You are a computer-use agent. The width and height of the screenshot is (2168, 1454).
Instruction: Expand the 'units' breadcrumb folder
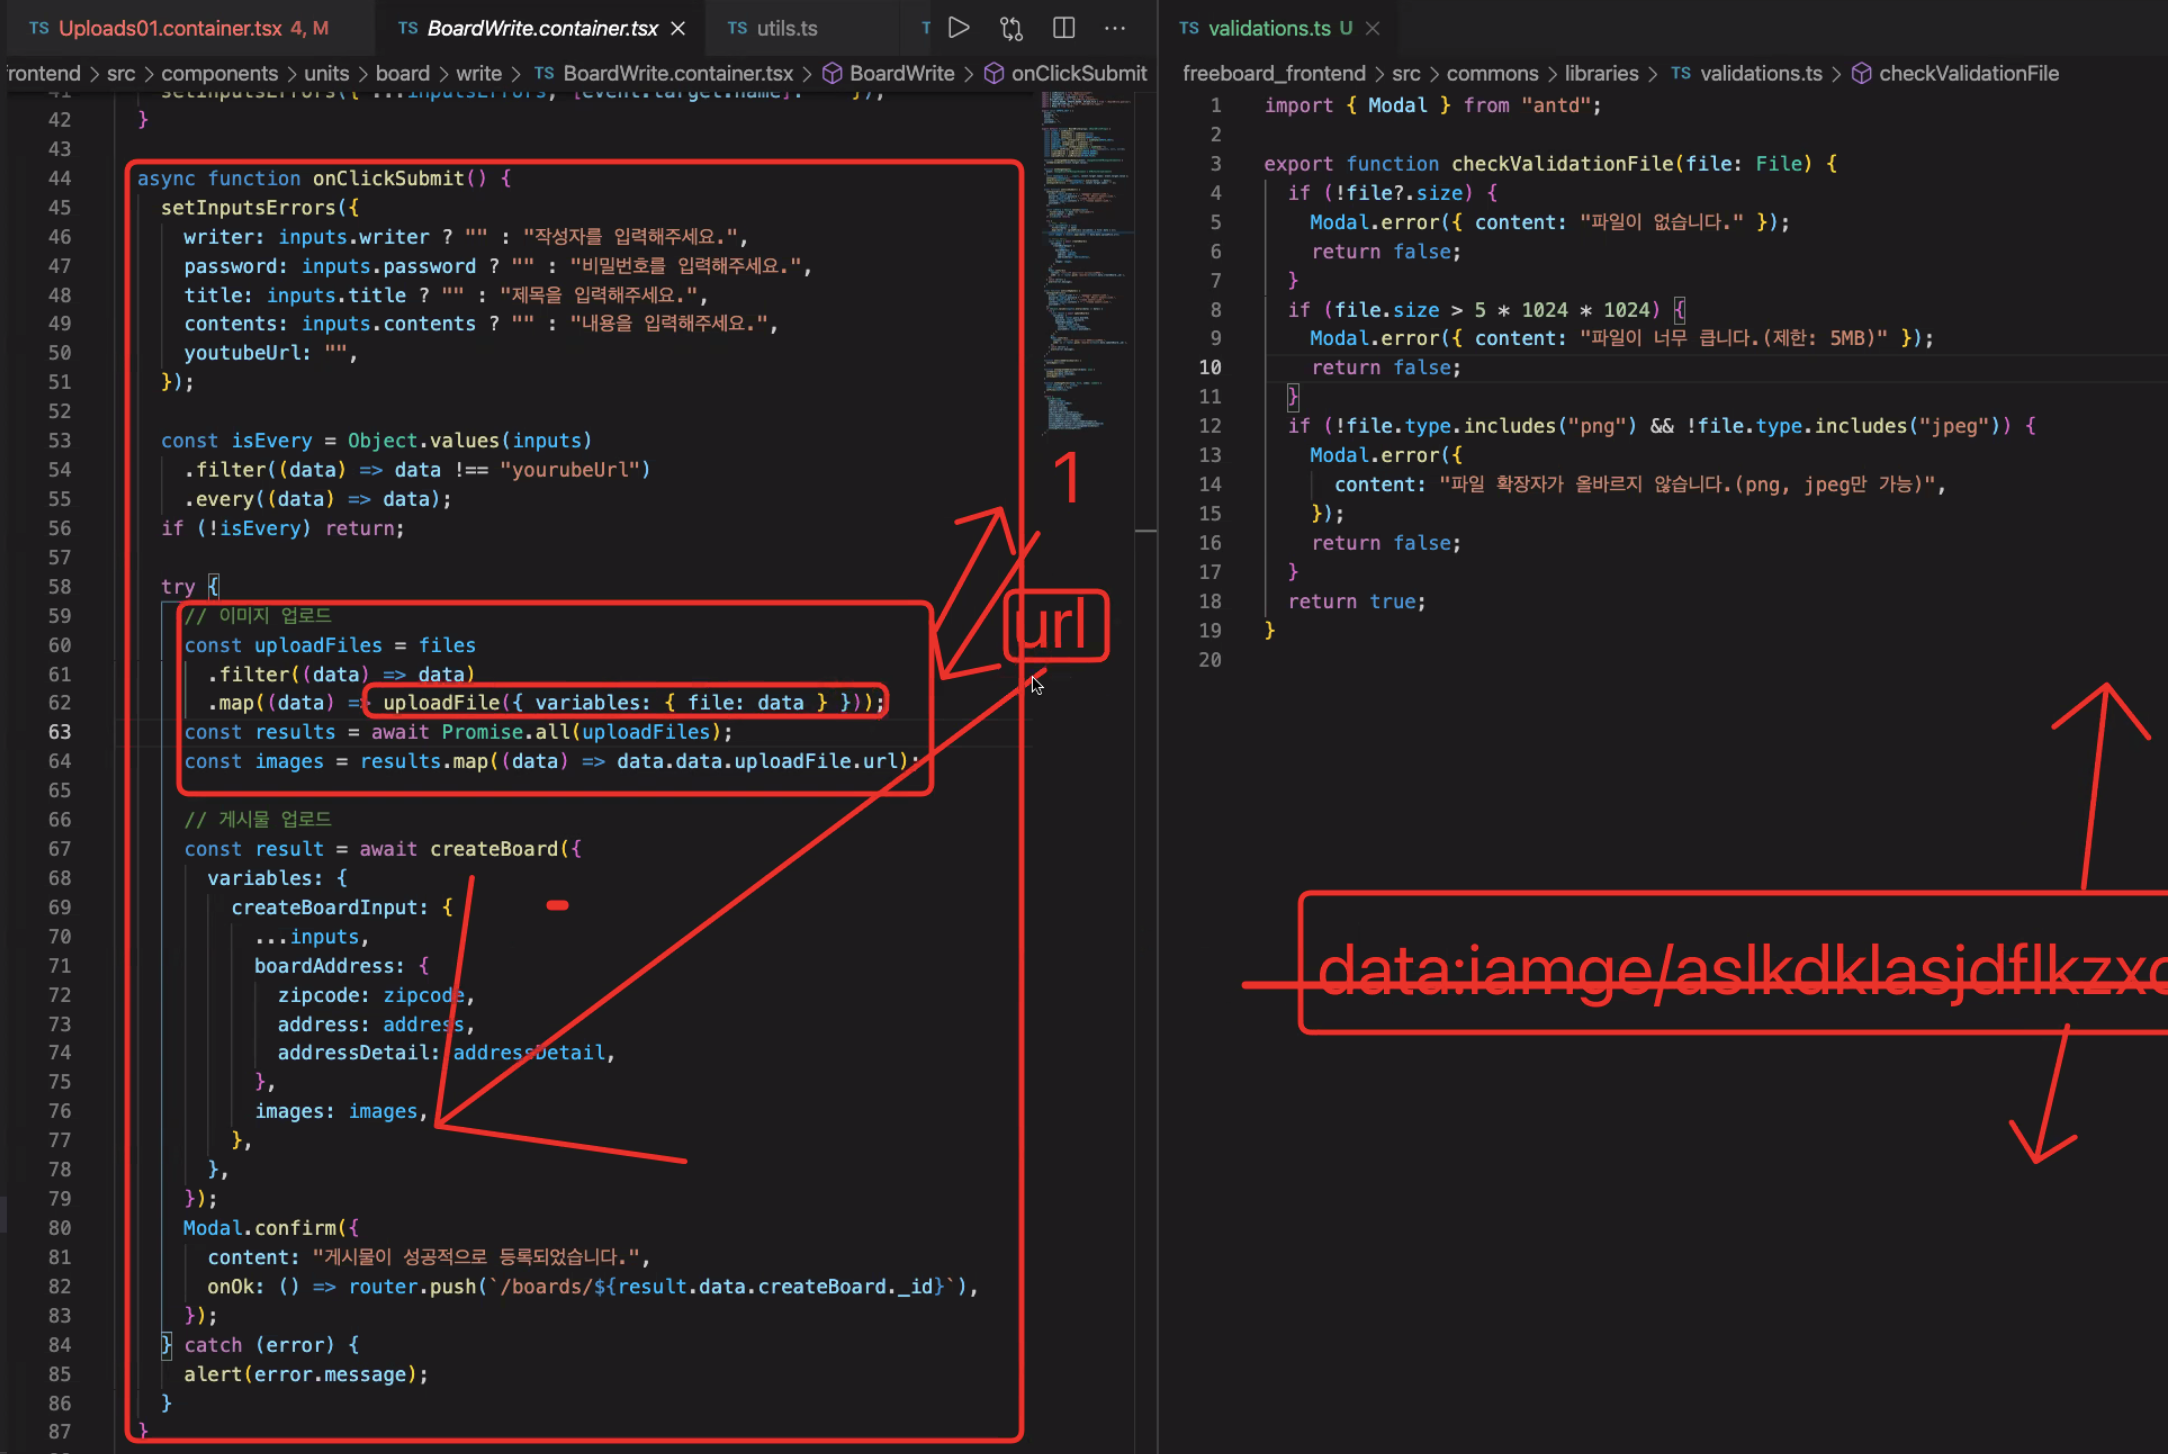pos(326,73)
